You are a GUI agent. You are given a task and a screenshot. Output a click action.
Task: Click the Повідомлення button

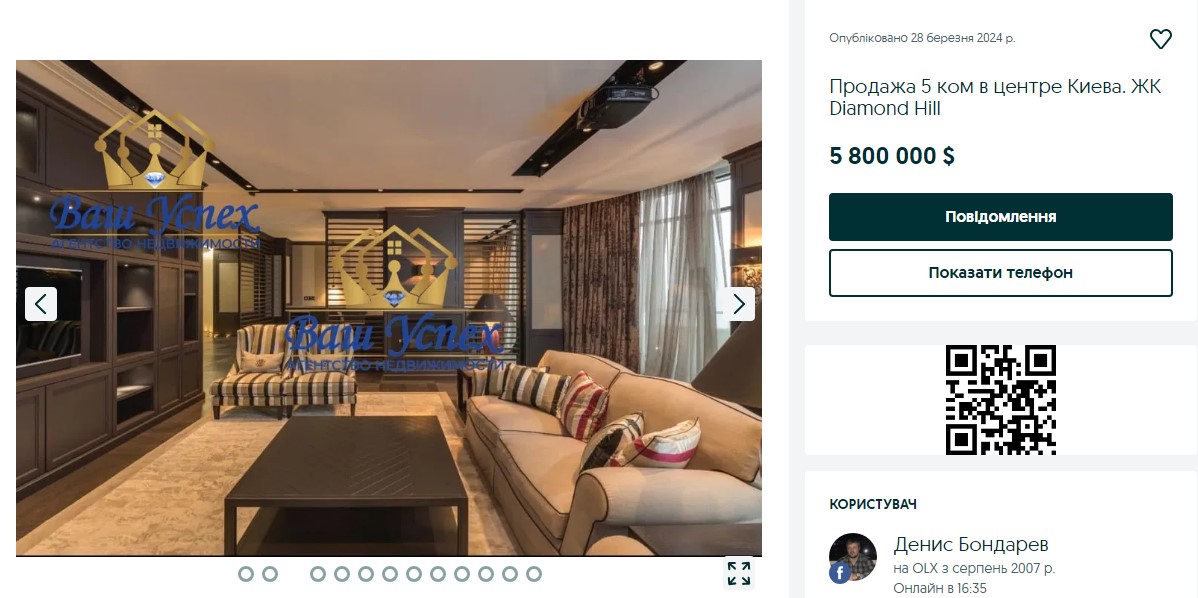(x=1001, y=217)
